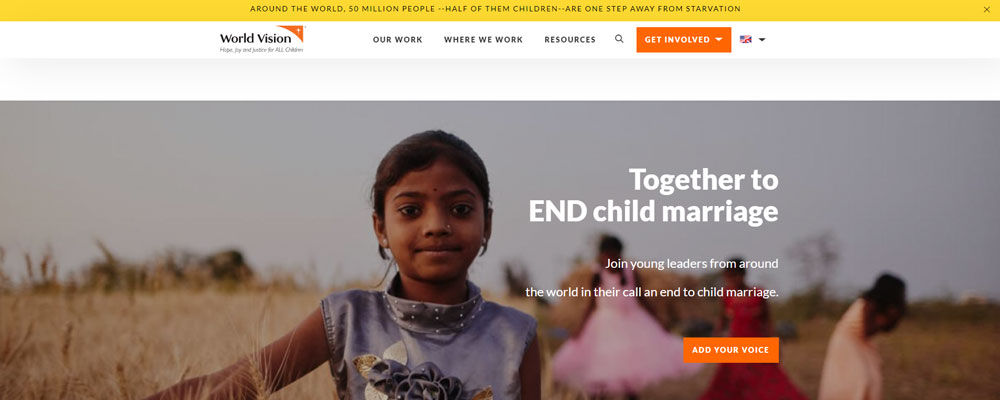
Task: Click the 50 million people banner message
Action: 495,9
